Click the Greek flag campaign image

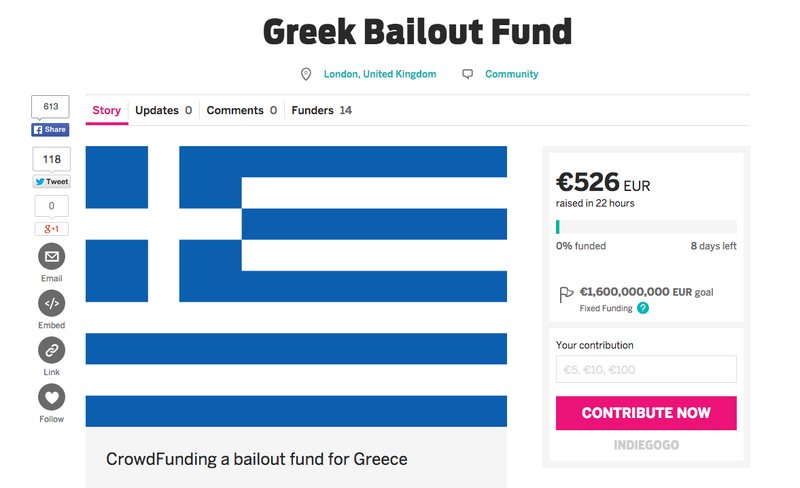coord(296,286)
